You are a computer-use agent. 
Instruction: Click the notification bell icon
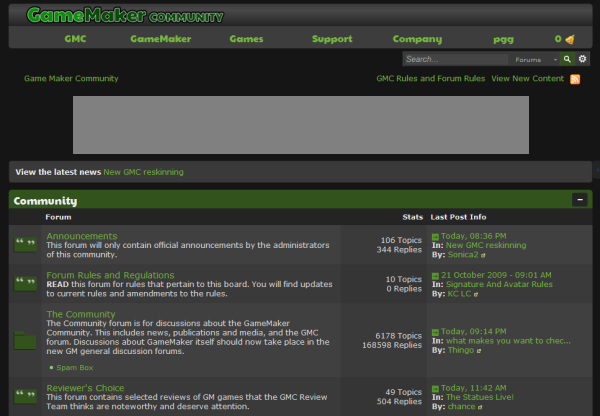pos(570,39)
